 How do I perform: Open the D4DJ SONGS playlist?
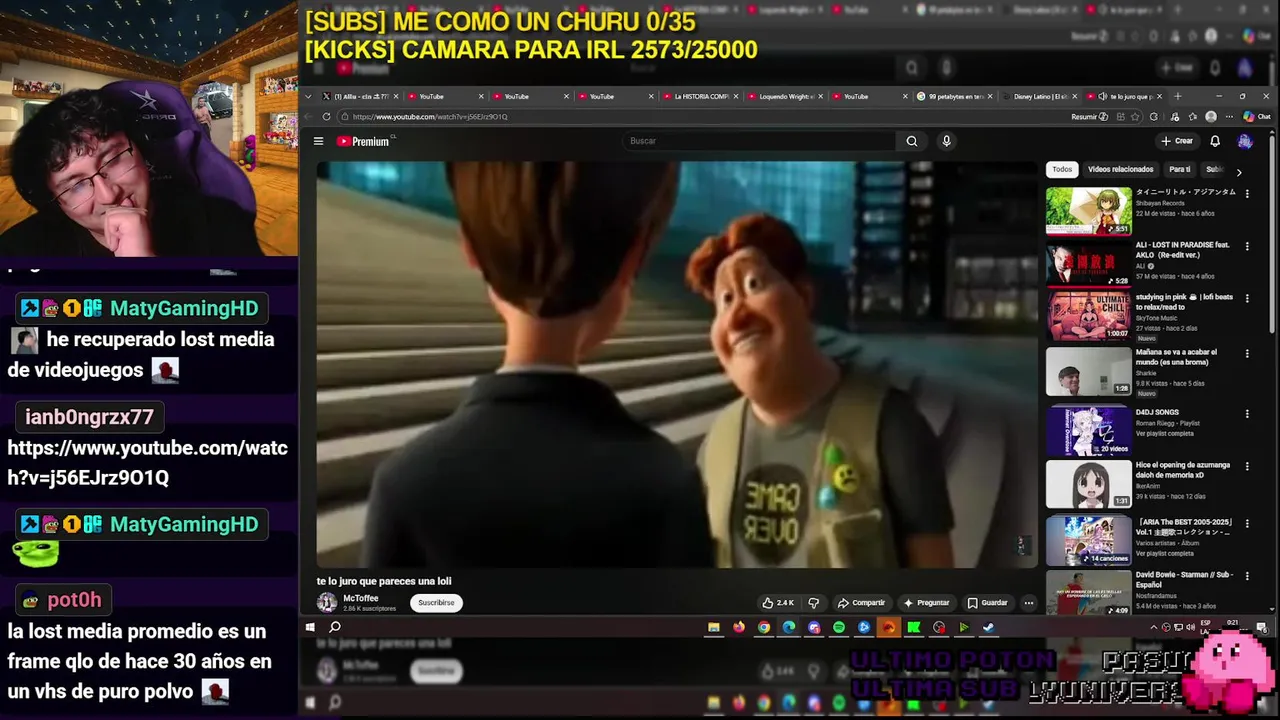(1089, 431)
